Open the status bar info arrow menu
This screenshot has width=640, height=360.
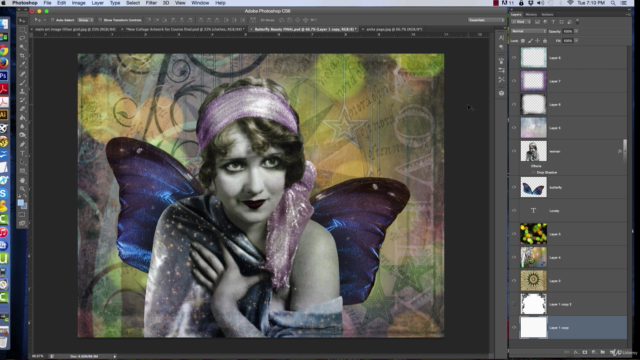(115, 356)
